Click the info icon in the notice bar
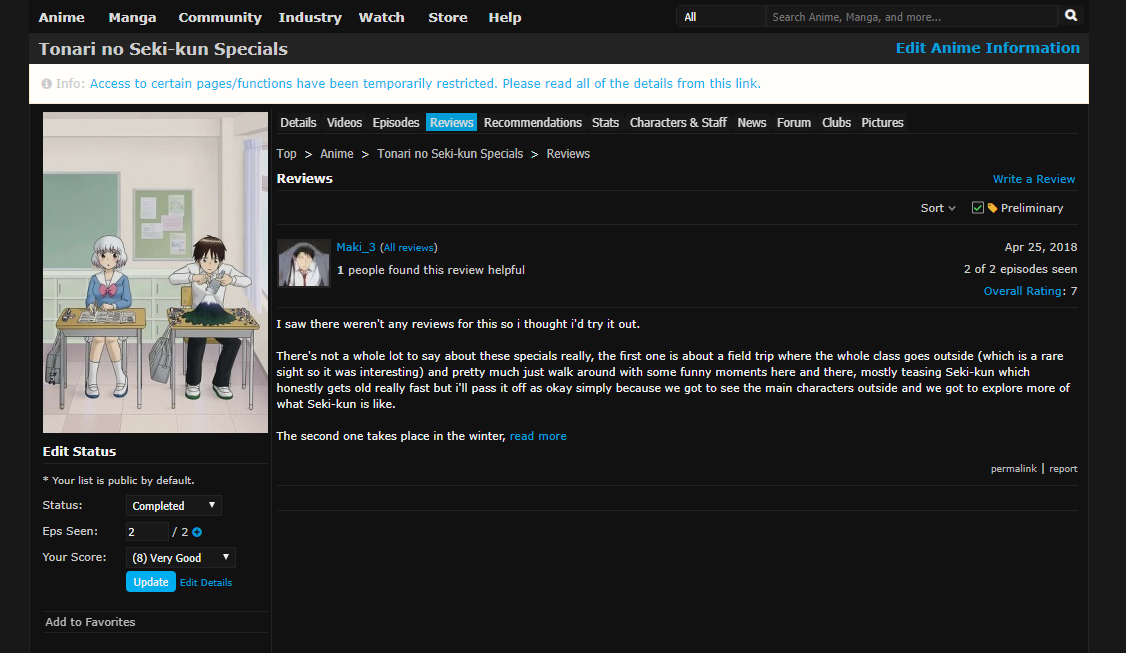This screenshot has height=653, width=1126. pos(47,84)
